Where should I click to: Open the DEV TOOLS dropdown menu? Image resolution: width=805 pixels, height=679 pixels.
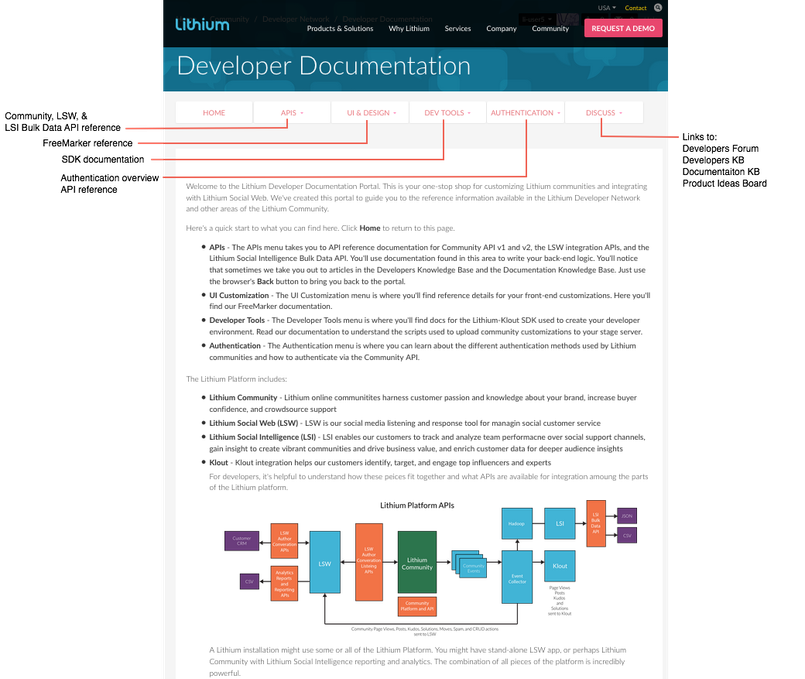[448, 113]
